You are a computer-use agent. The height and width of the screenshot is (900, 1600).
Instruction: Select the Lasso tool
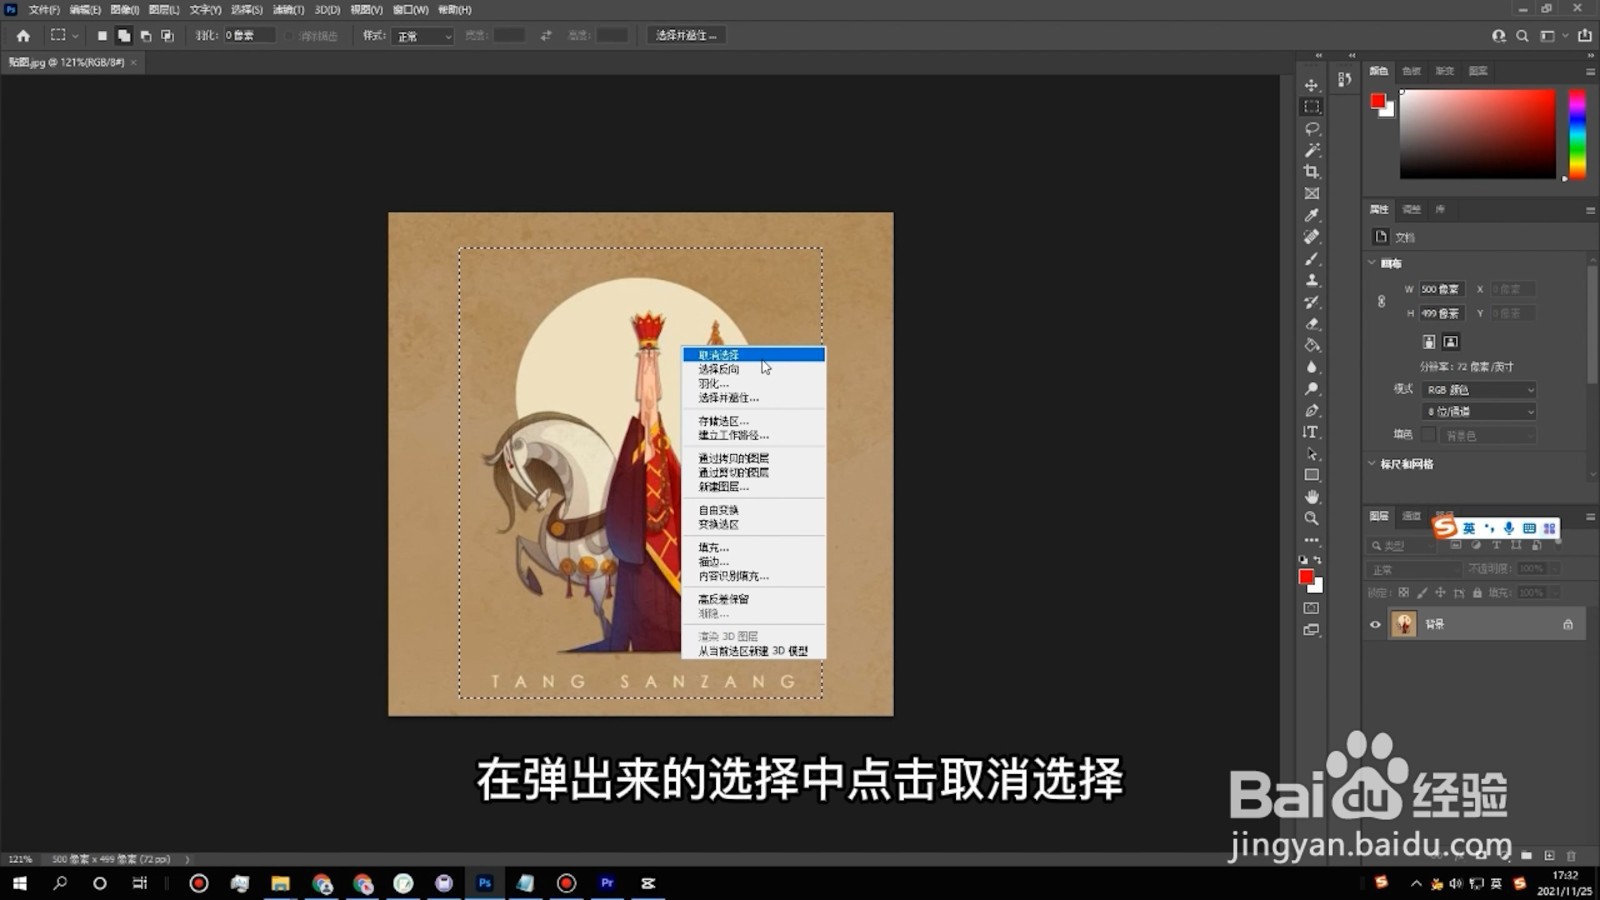click(x=1312, y=129)
